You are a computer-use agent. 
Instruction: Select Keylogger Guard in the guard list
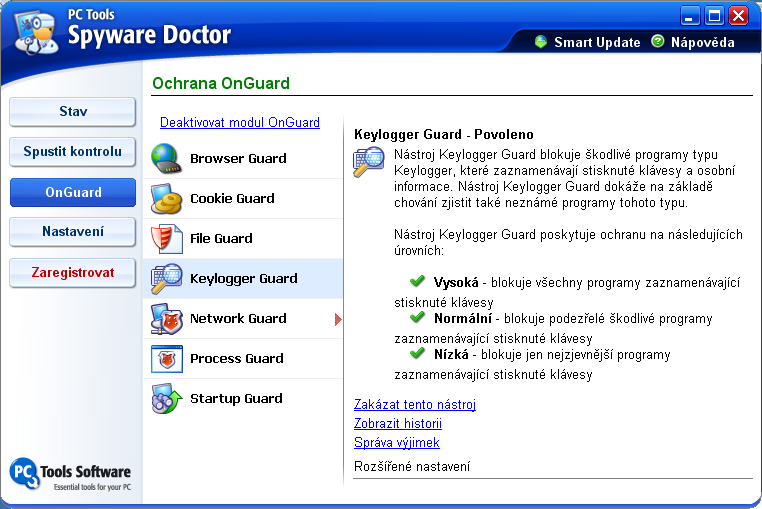tap(243, 279)
